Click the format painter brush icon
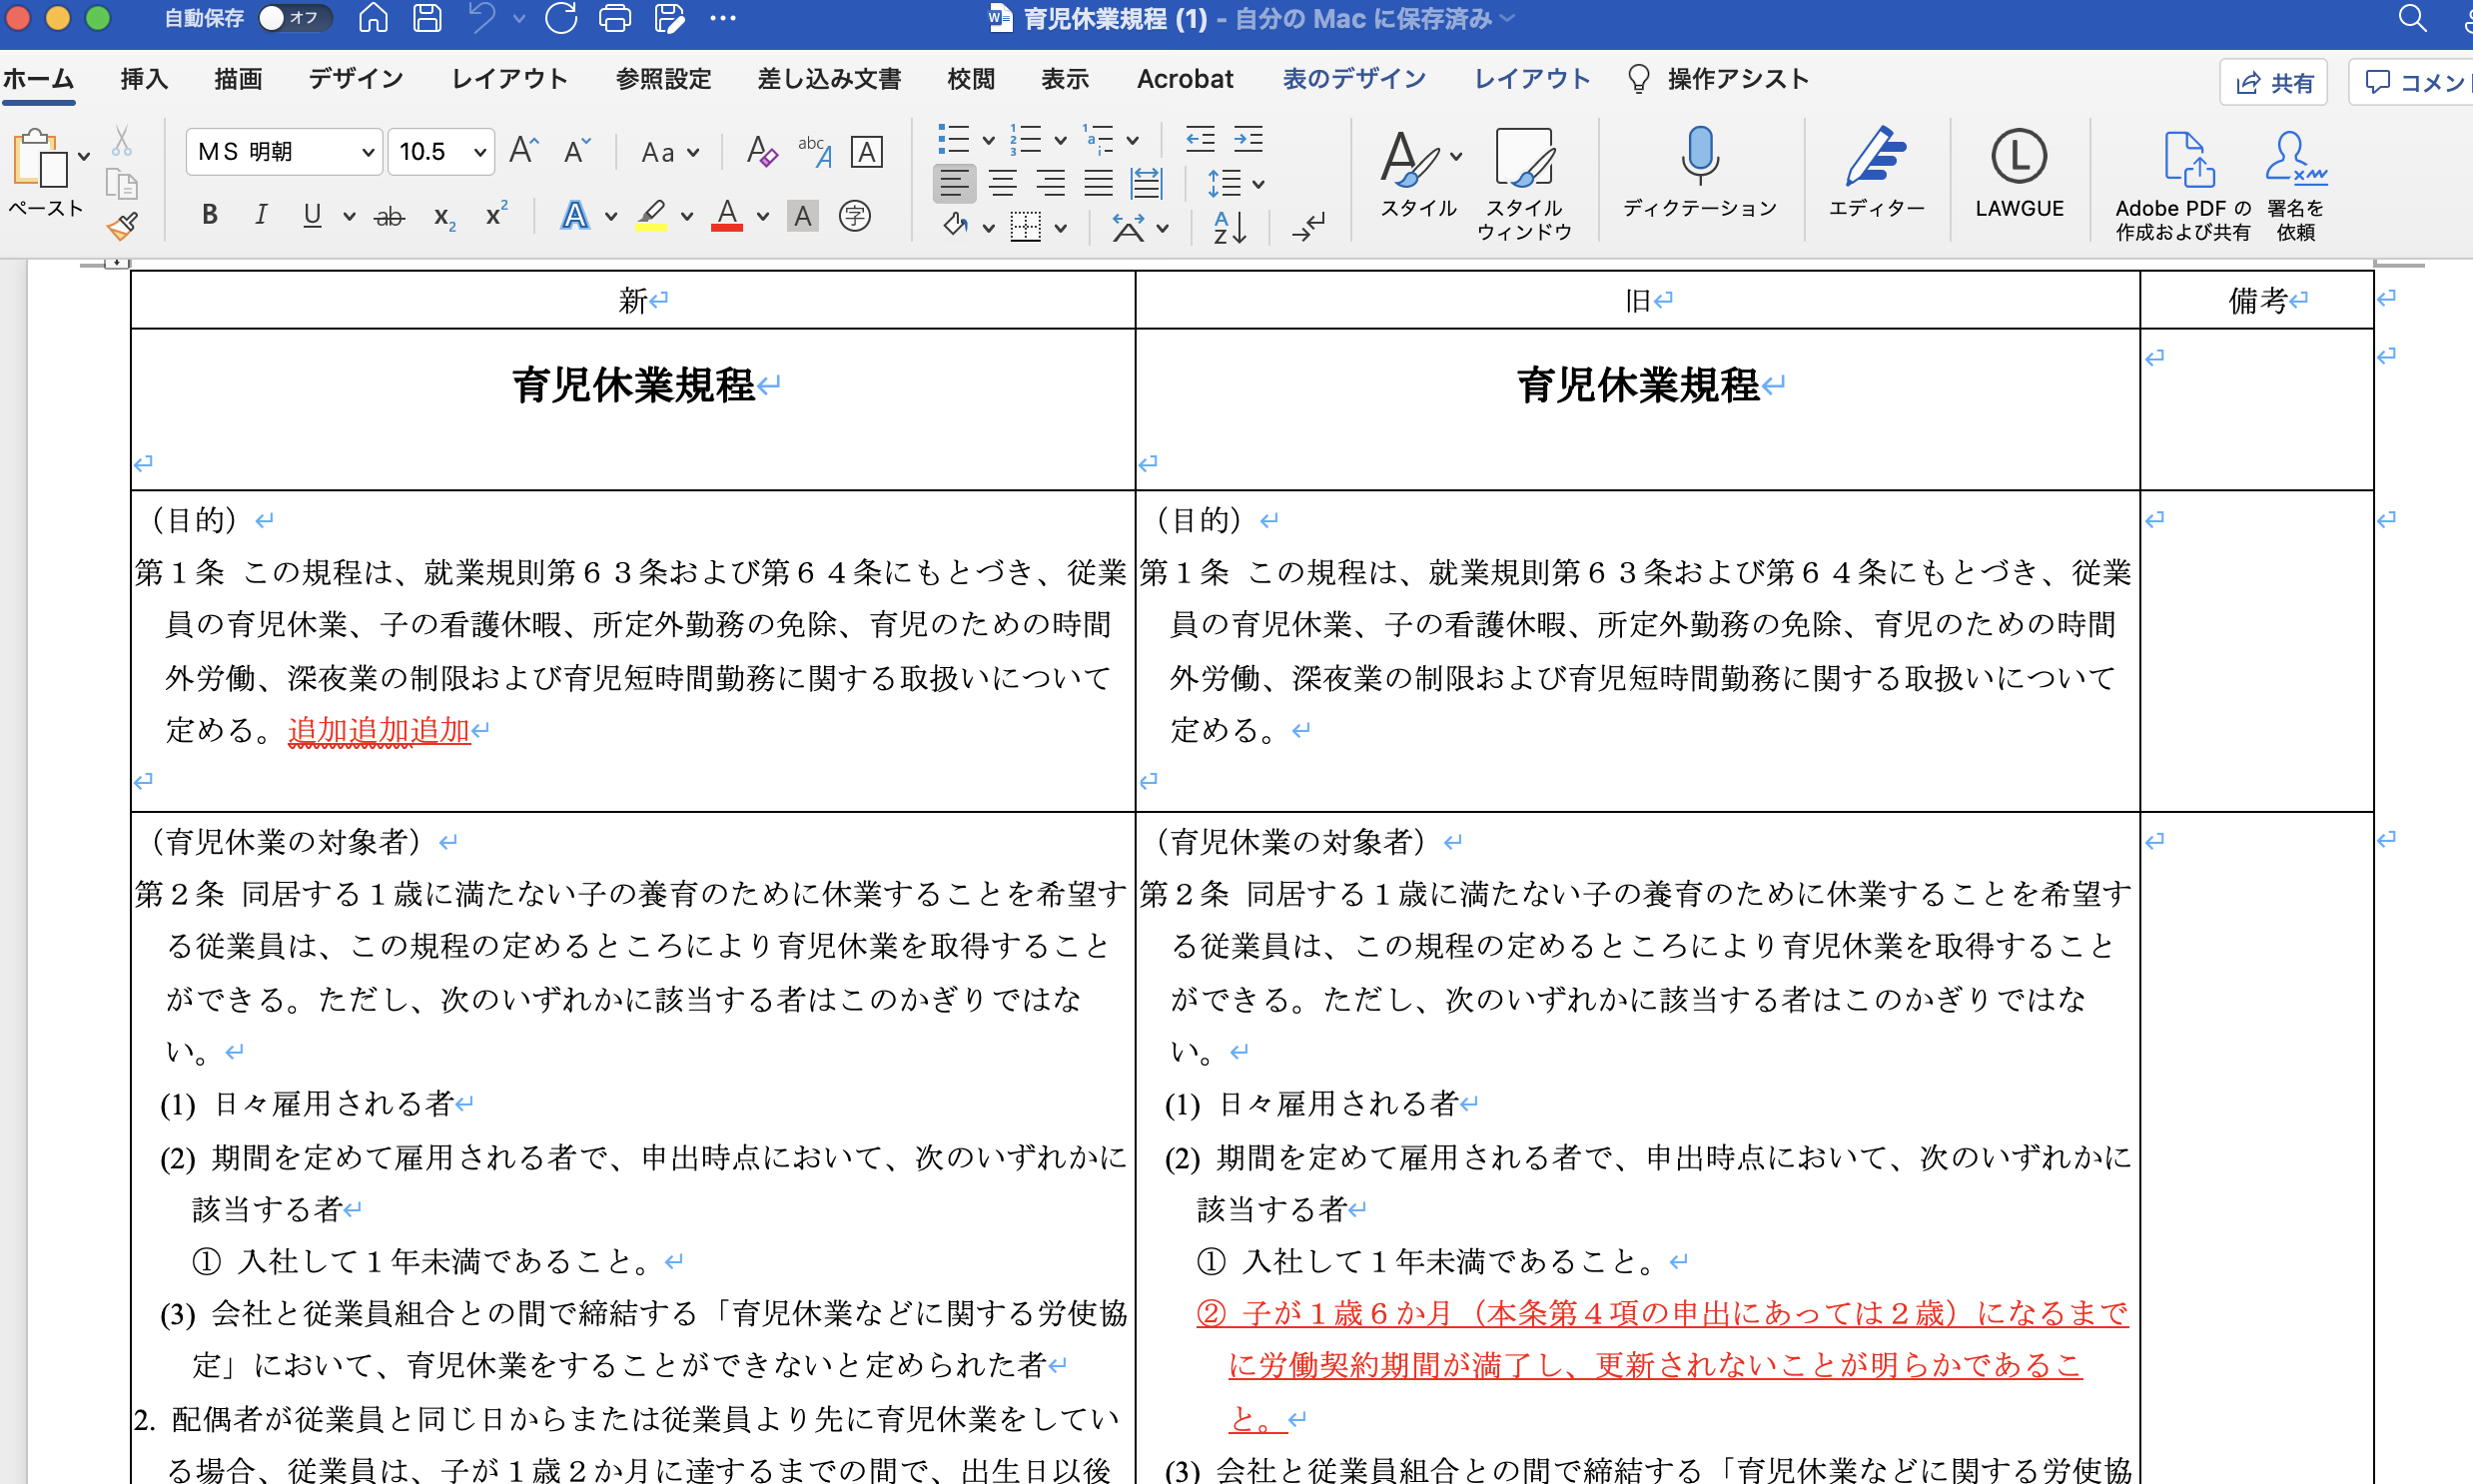The height and width of the screenshot is (1484, 2473). [x=122, y=227]
